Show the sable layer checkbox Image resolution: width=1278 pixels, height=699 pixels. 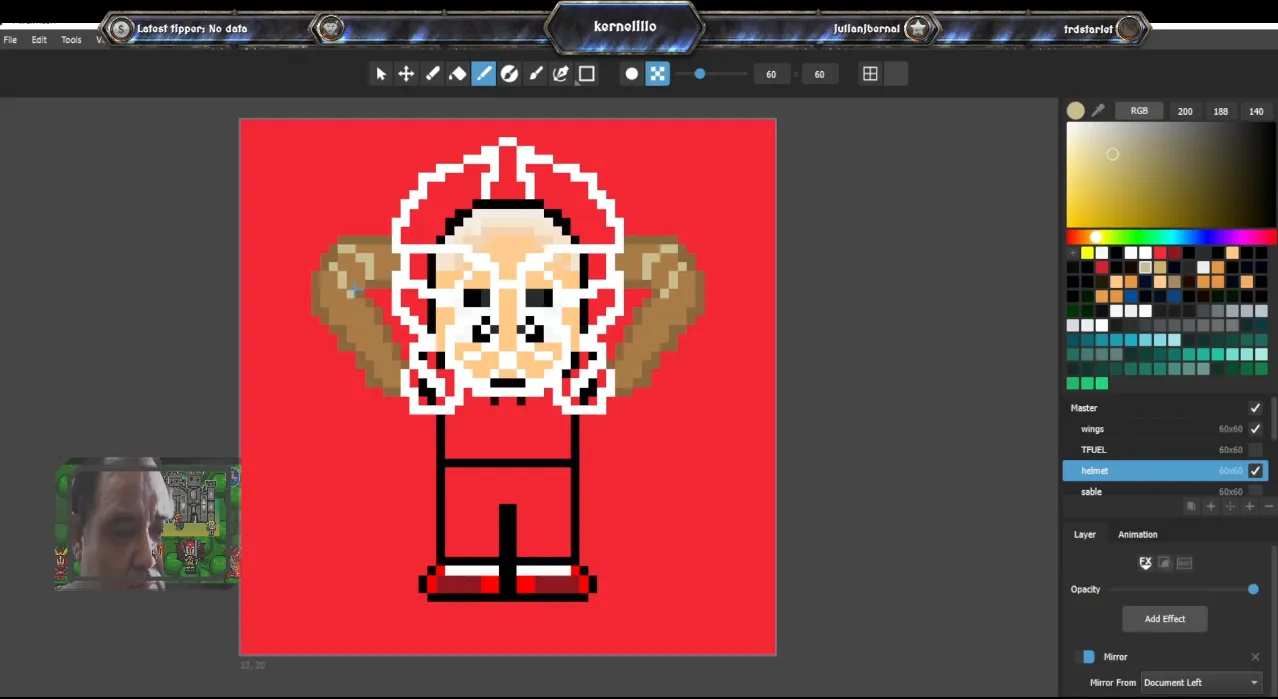(1255, 491)
